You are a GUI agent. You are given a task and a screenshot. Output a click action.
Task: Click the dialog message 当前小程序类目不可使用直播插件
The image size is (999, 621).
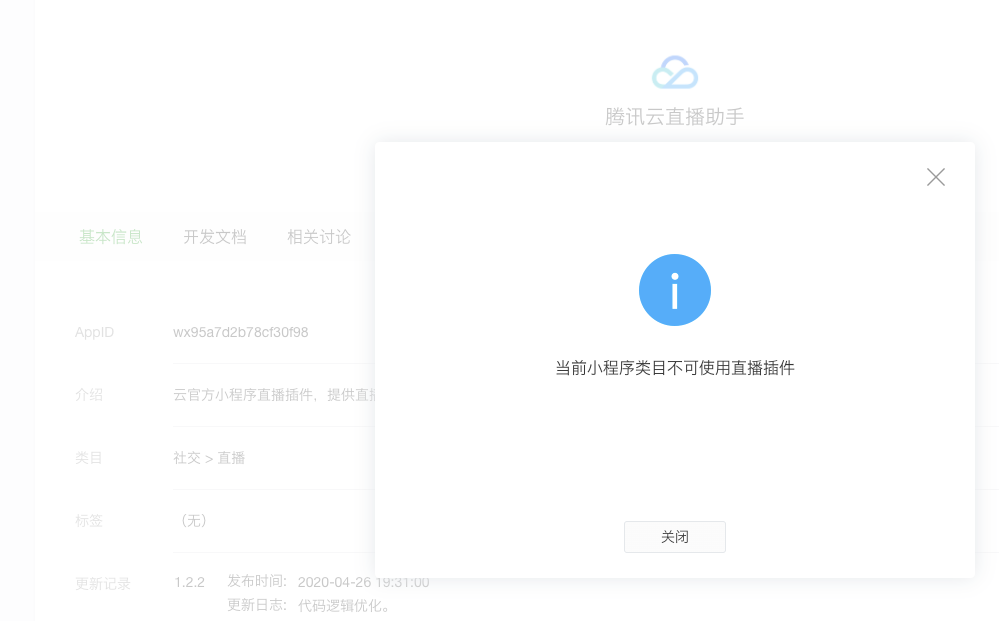[x=675, y=368]
